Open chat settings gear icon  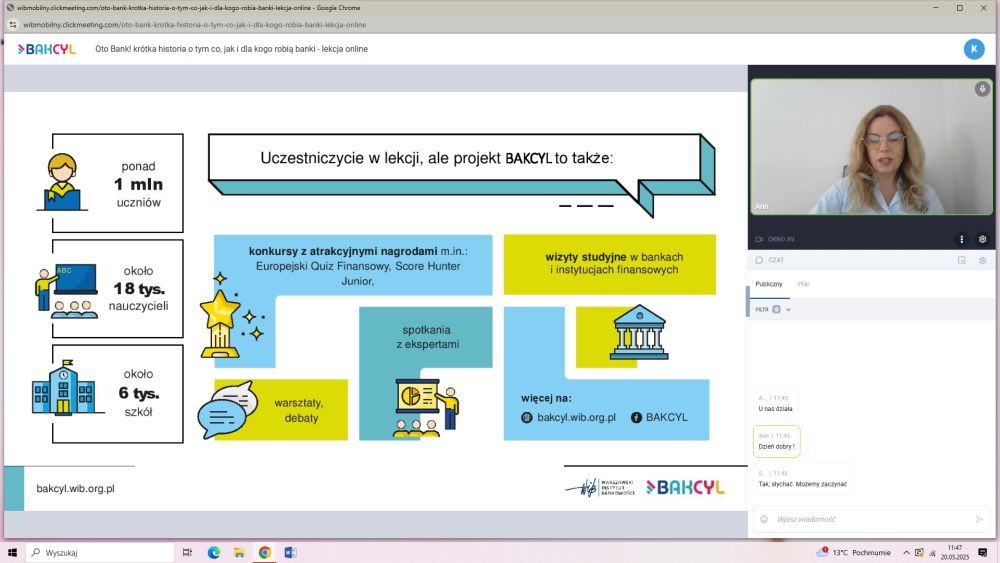coord(982,260)
